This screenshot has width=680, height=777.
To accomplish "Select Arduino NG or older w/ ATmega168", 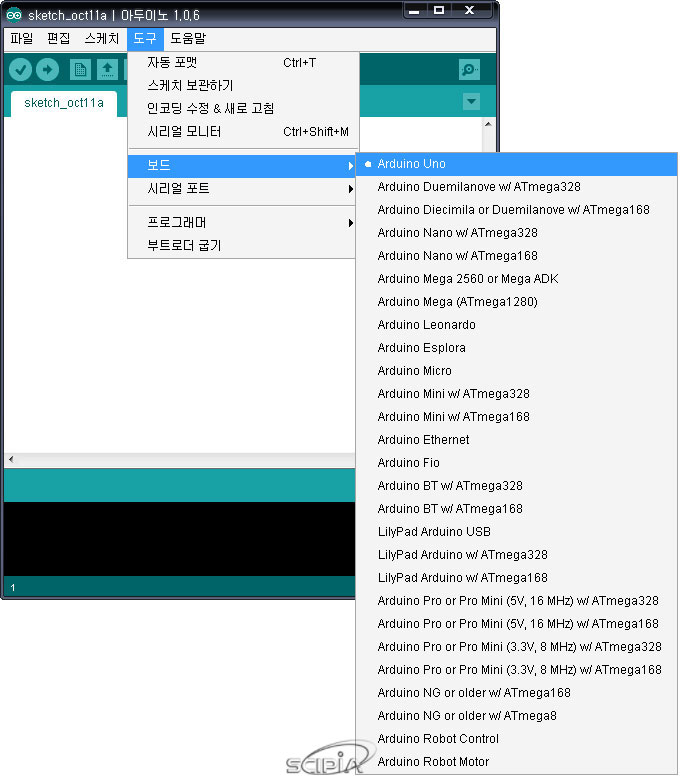I will (x=516, y=693).
